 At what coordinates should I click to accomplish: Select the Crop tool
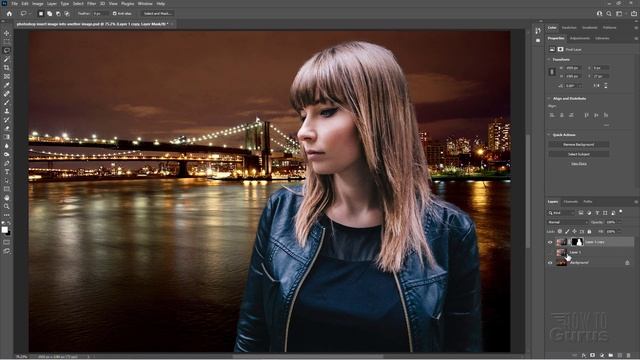pyautogui.click(x=7, y=68)
